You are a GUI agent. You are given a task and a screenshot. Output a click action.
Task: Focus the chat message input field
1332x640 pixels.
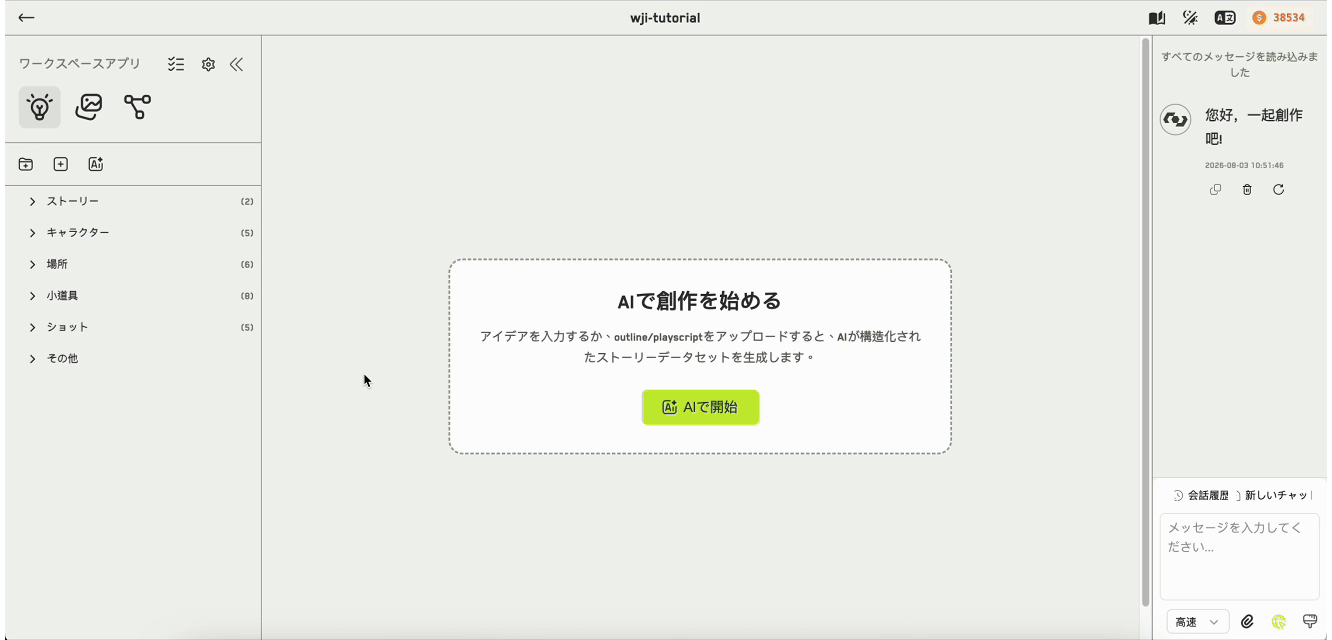click(x=1240, y=556)
